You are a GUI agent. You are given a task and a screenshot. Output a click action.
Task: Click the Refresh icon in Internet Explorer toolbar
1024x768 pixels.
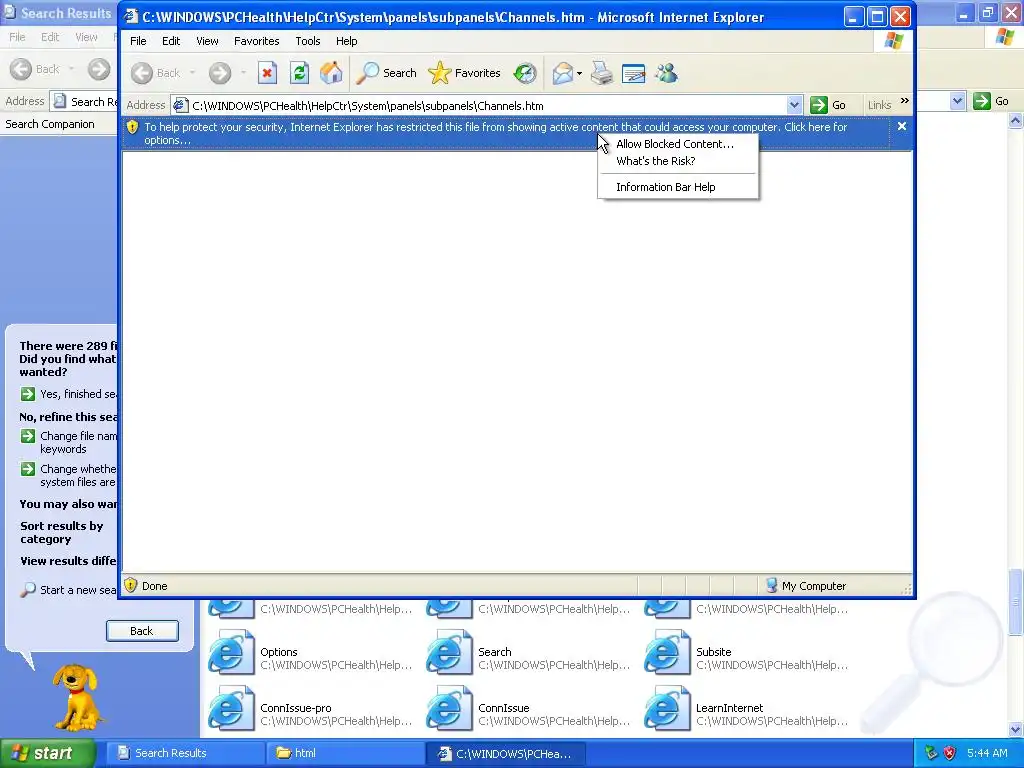[x=299, y=73]
